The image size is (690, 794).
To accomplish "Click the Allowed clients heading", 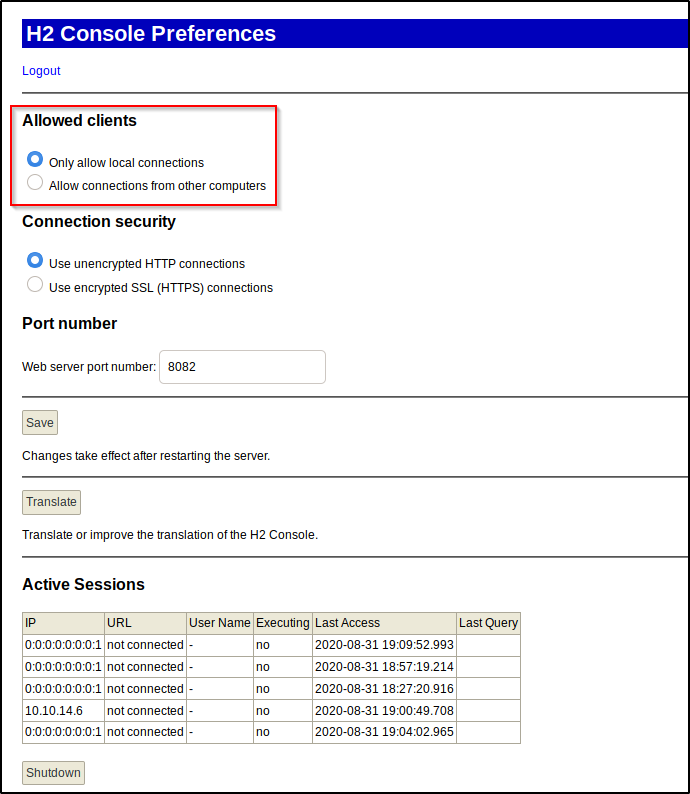I will 79,121.
